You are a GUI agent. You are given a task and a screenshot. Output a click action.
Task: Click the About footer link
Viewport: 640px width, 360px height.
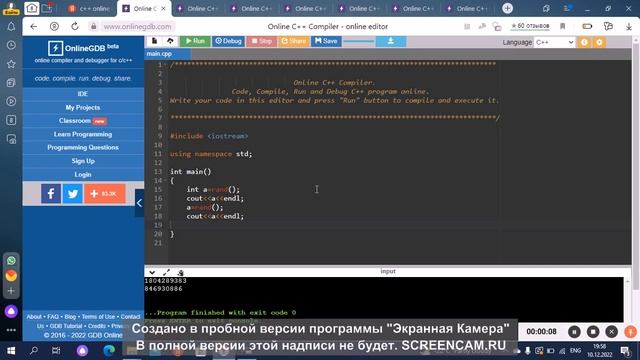click(x=34, y=317)
